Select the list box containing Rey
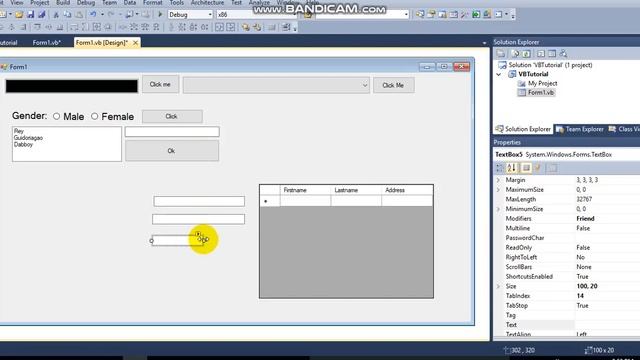640x360 pixels. click(67, 144)
